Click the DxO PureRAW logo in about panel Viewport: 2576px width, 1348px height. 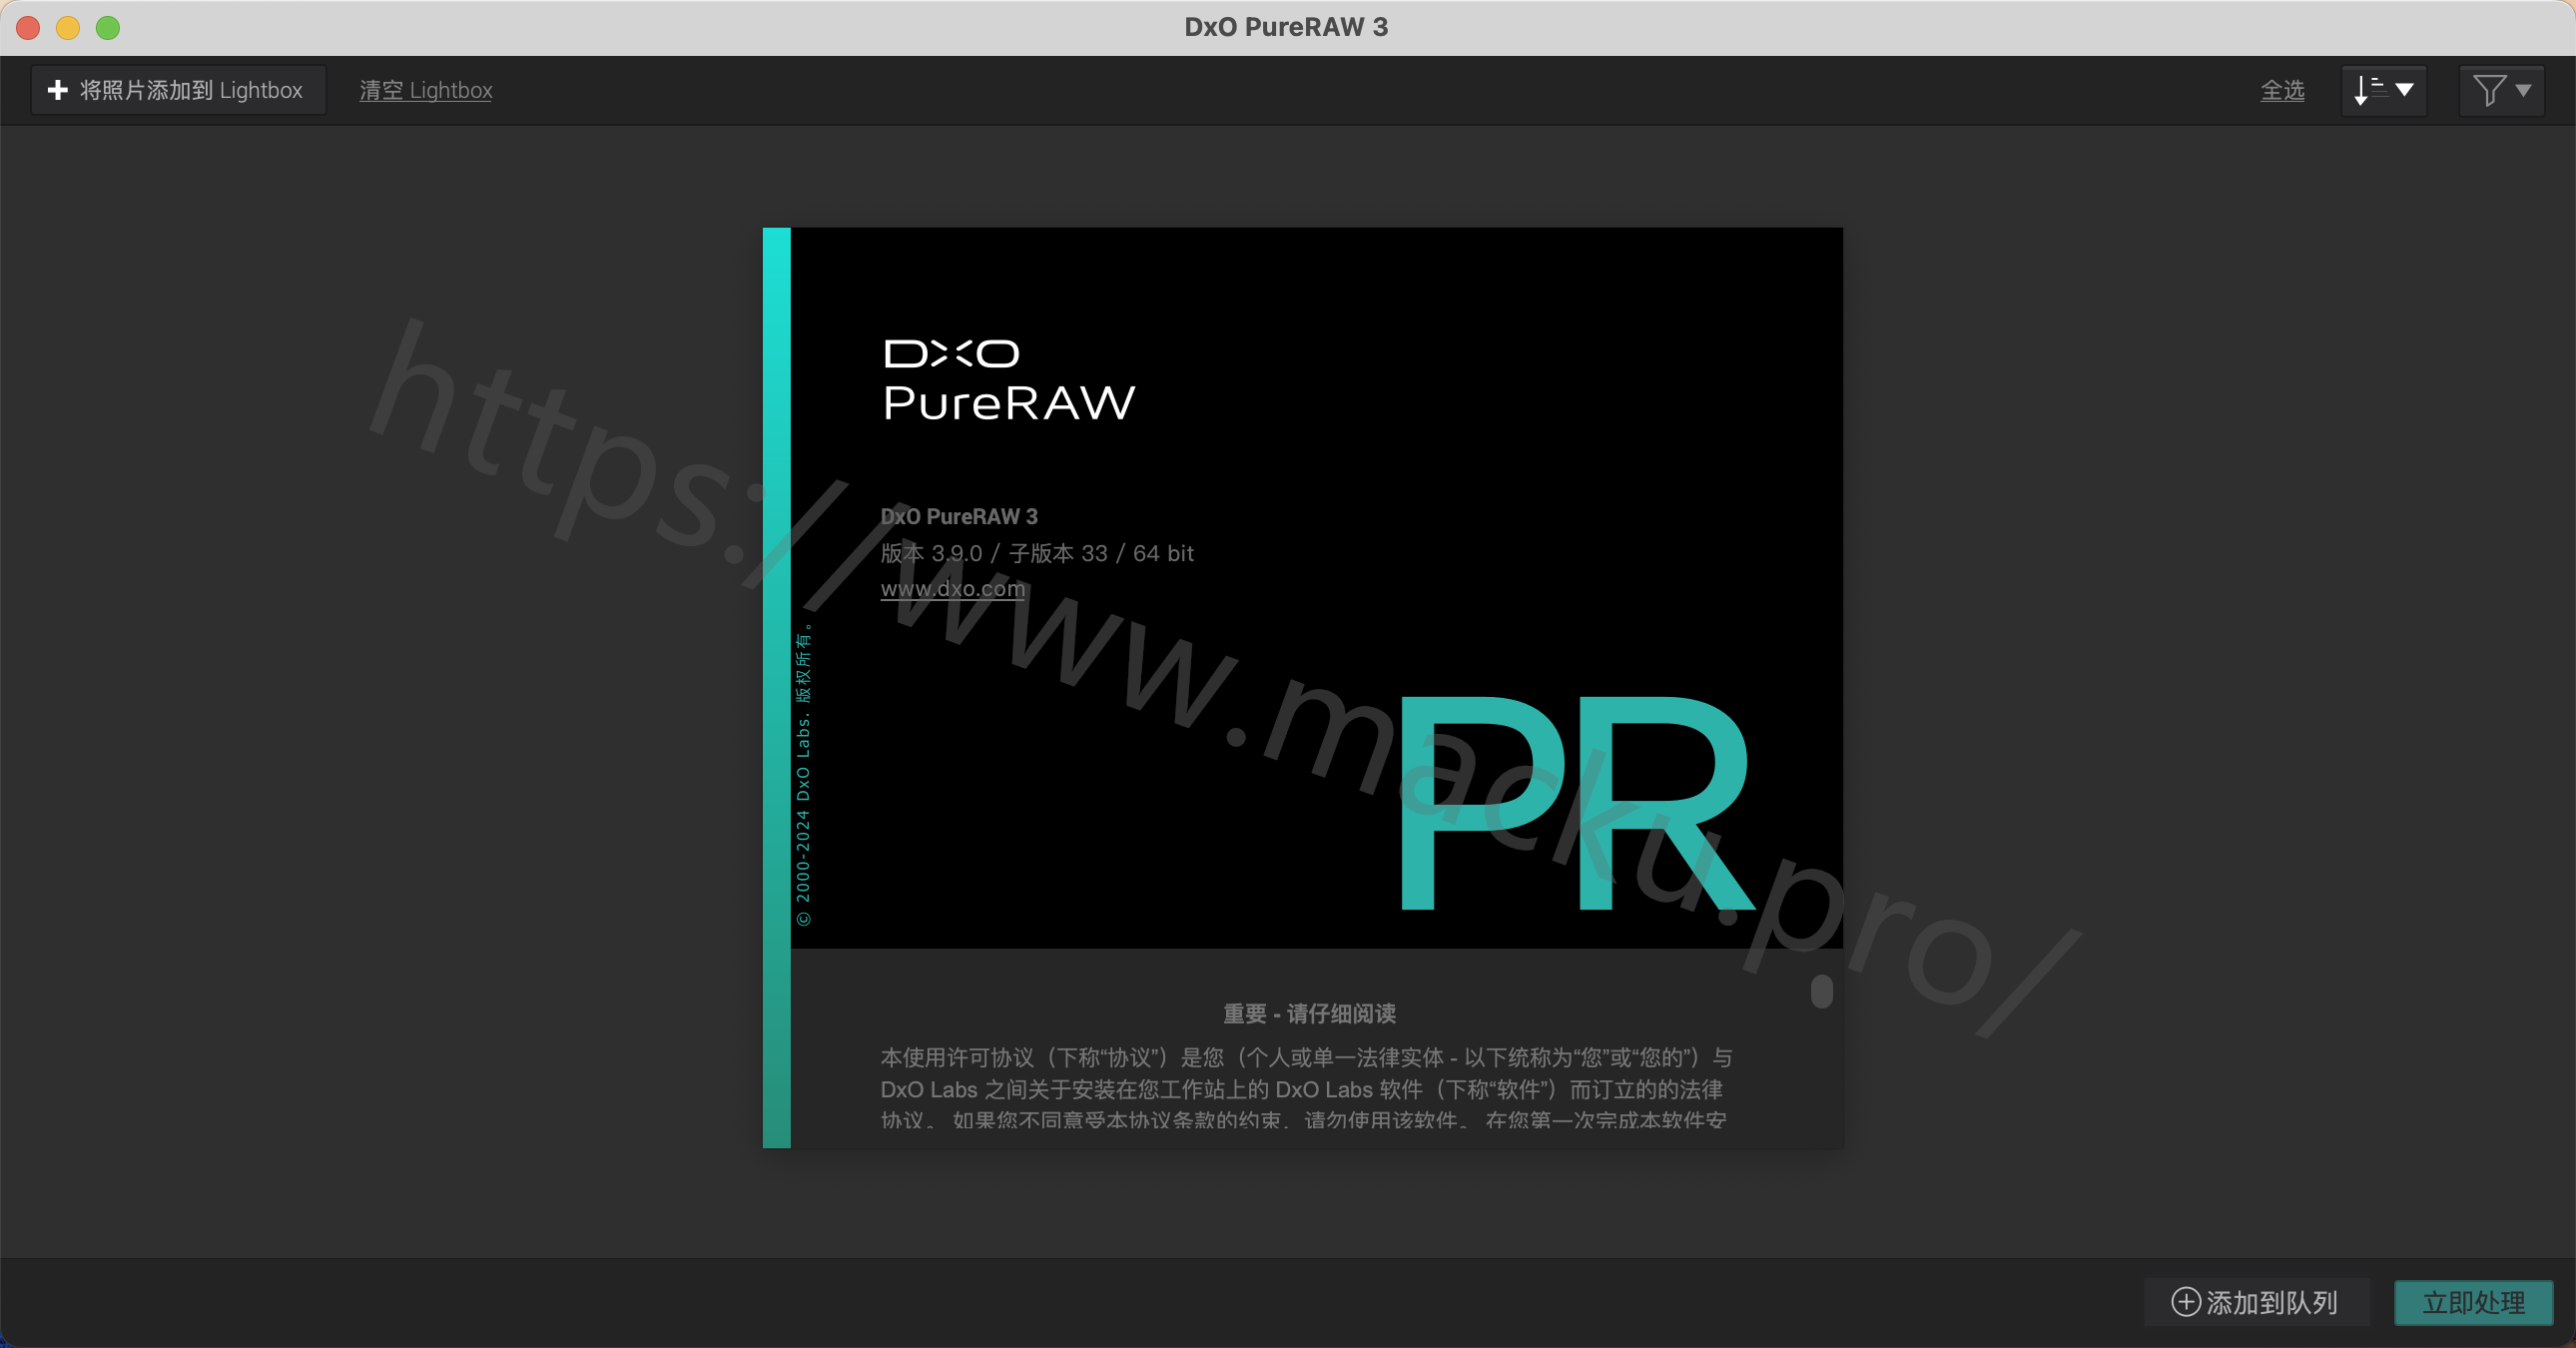pyautogui.click(x=1010, y=381)
